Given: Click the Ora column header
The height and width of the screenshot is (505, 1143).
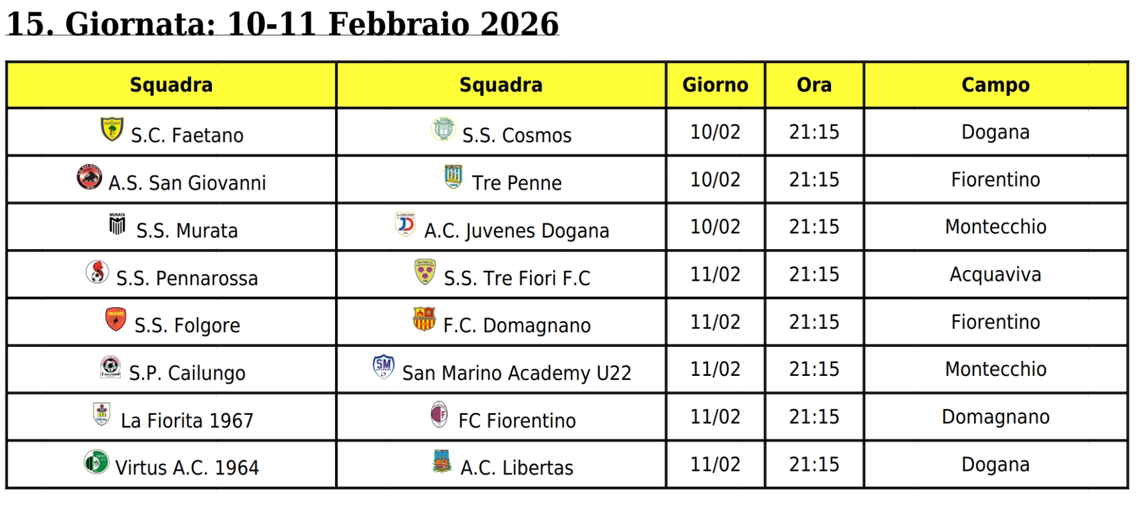Looking at the screenshot, I should pos(814,85).
